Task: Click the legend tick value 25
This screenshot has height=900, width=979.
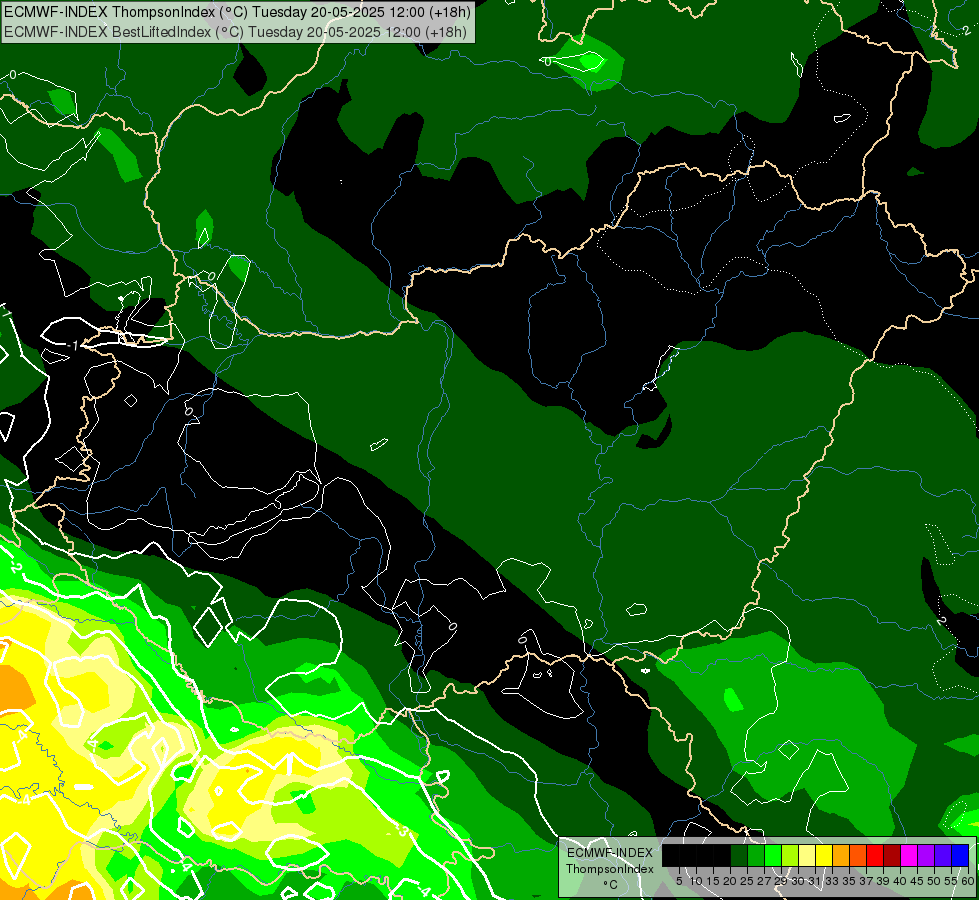Action: (747, 881)
